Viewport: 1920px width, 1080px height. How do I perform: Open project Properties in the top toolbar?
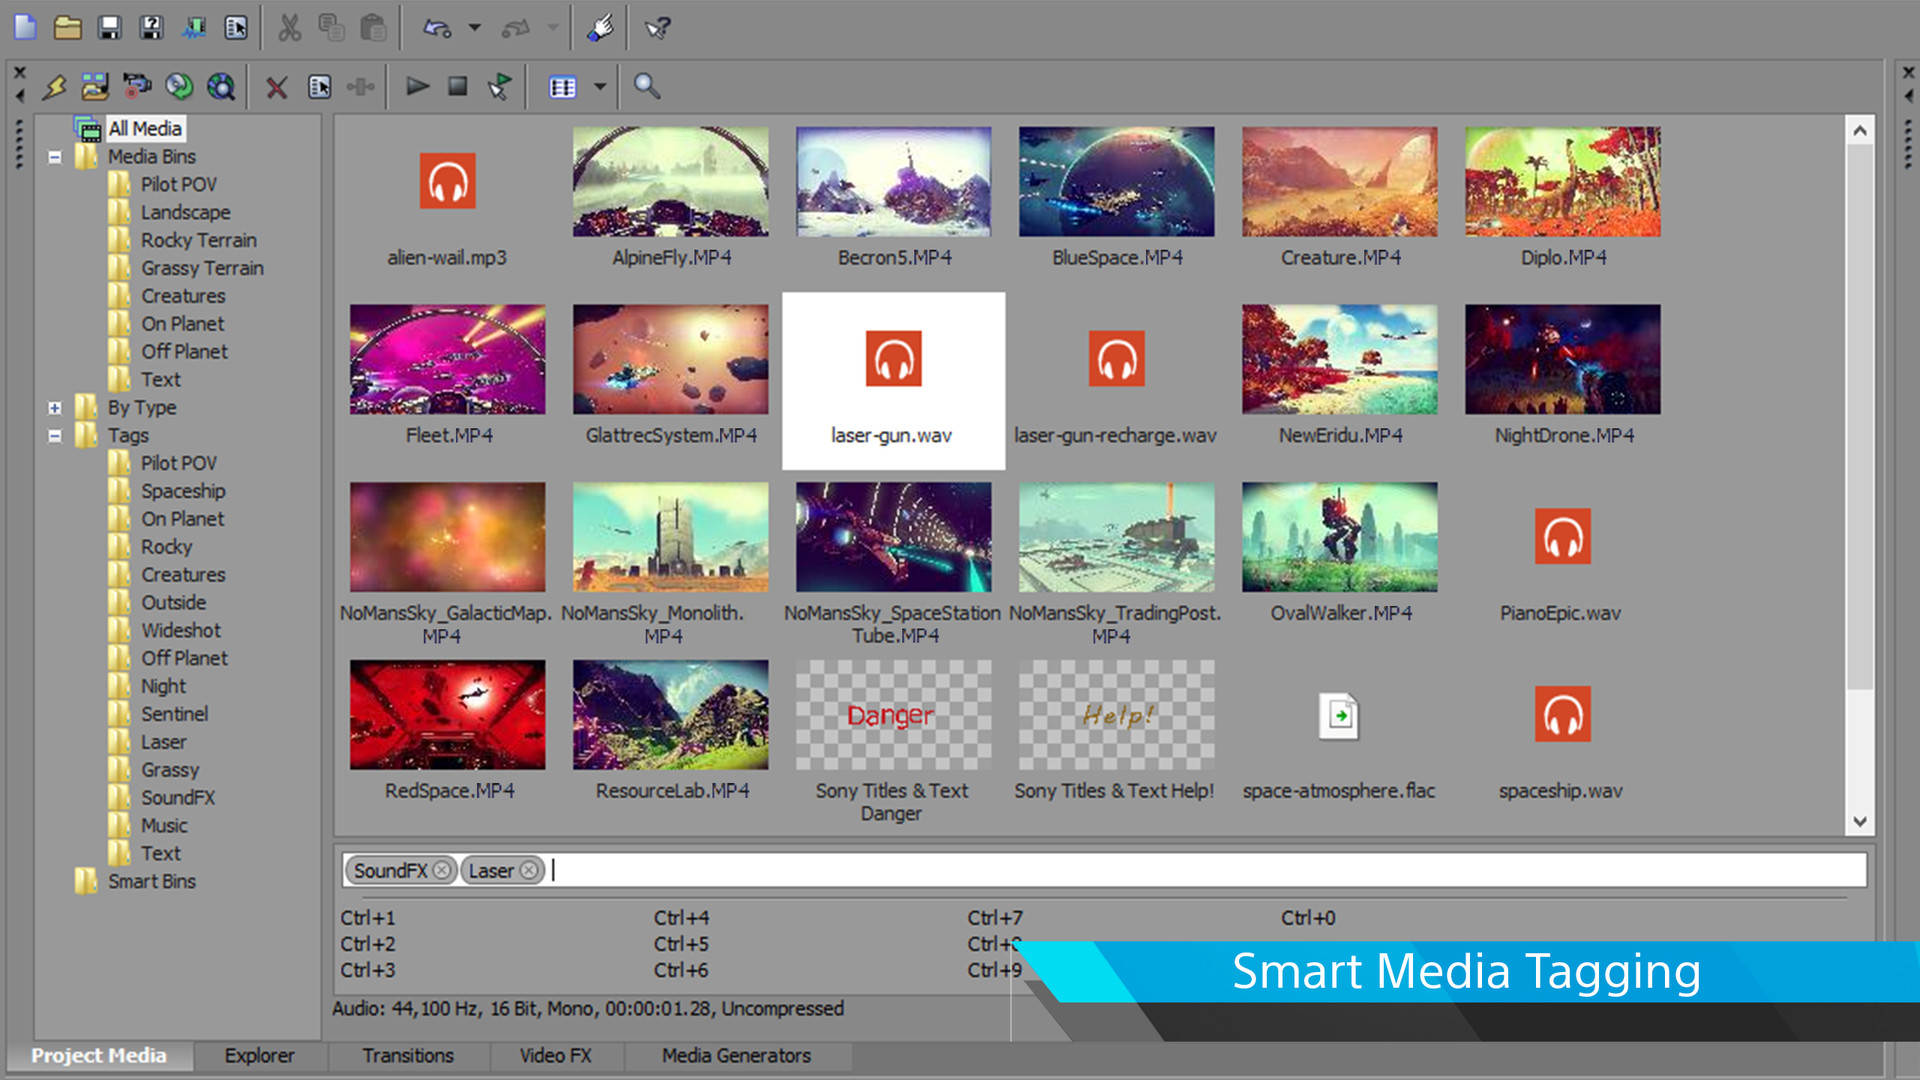tap(236, 28)
